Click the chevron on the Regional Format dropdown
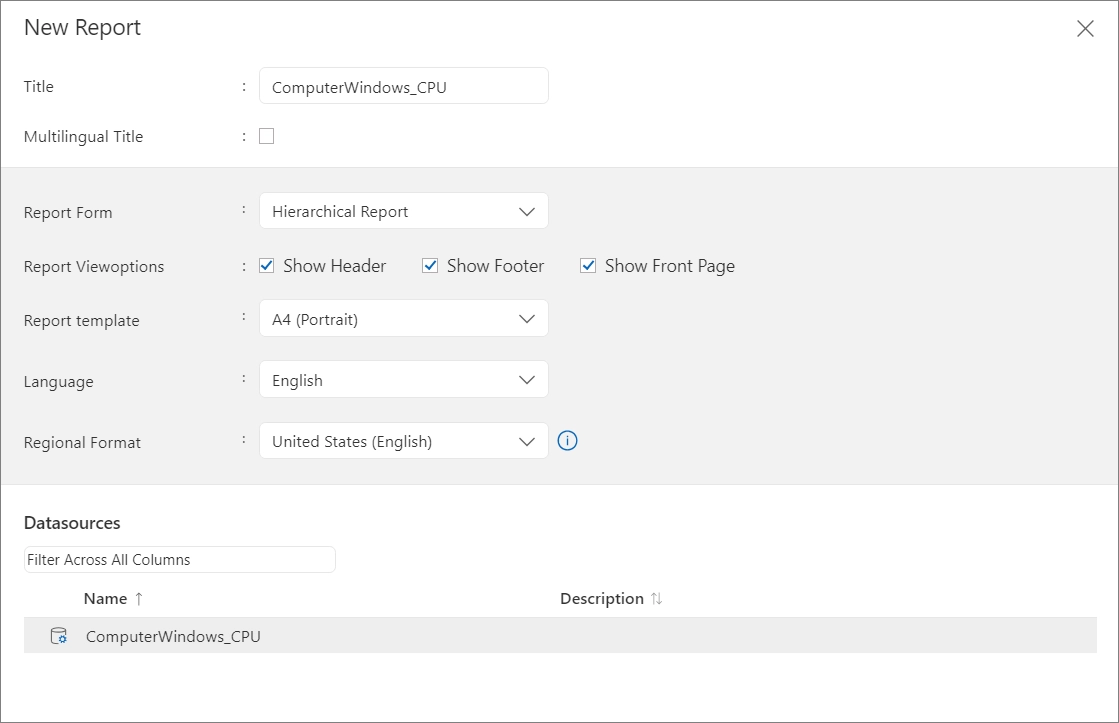This screenshot has height=723, width=1119. (x=528, y=441)
